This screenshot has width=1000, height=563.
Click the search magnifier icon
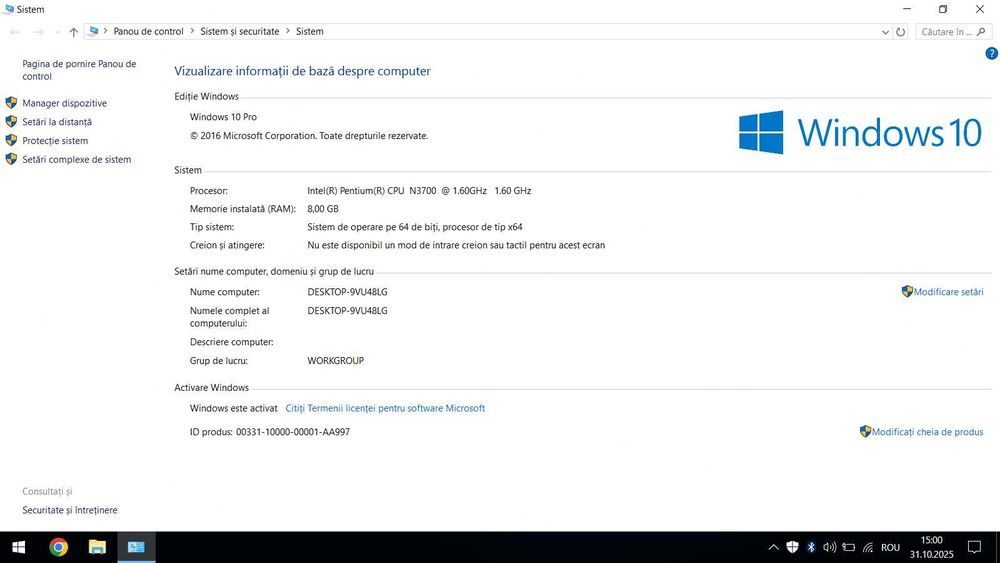[x=982, y=32]
